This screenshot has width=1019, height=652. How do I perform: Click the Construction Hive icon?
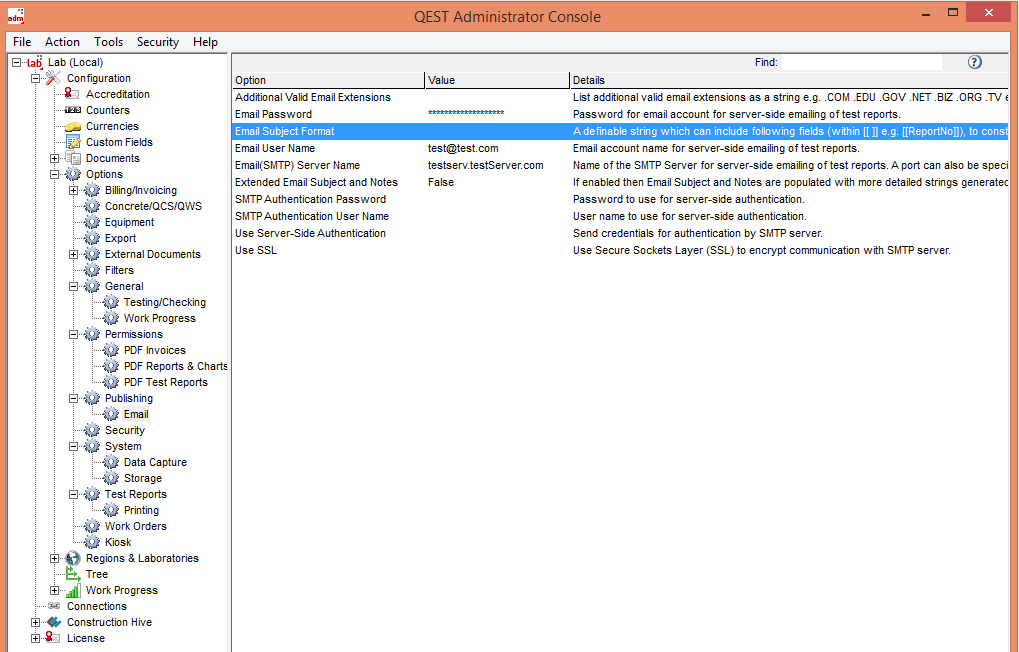[54, 622]
